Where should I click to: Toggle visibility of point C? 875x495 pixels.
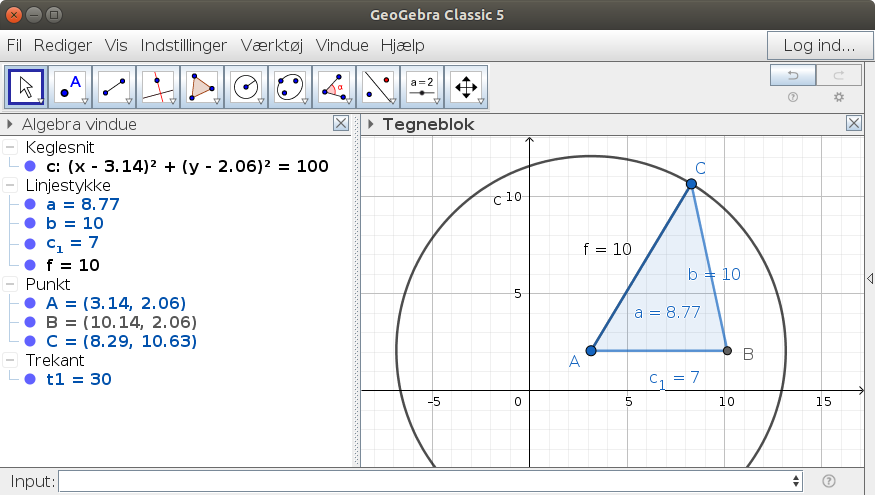pyautogui.click(x=30, y=341)
